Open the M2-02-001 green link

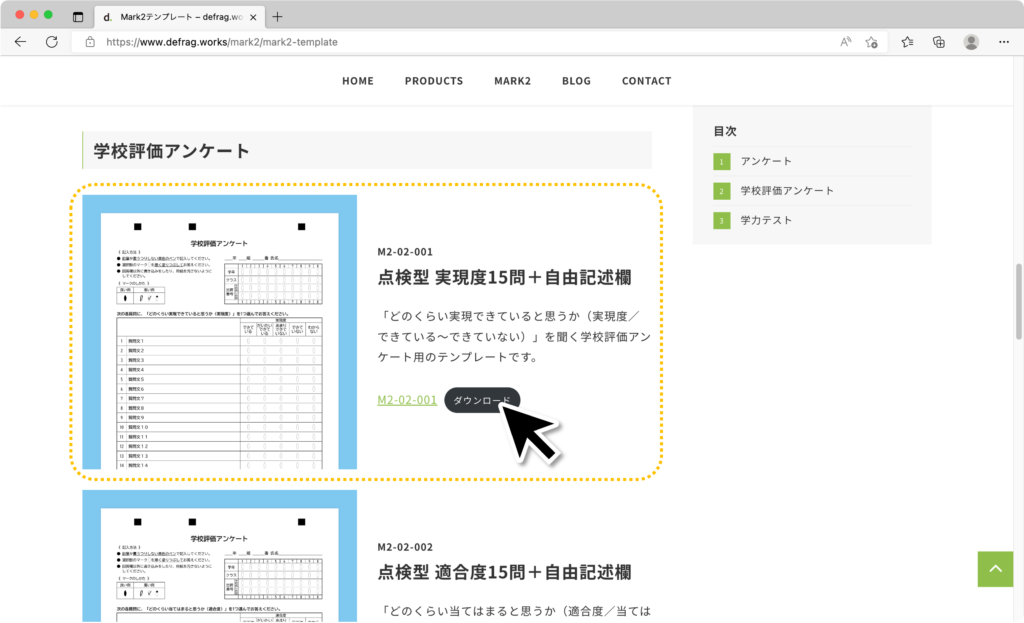(x=407, y=400)
